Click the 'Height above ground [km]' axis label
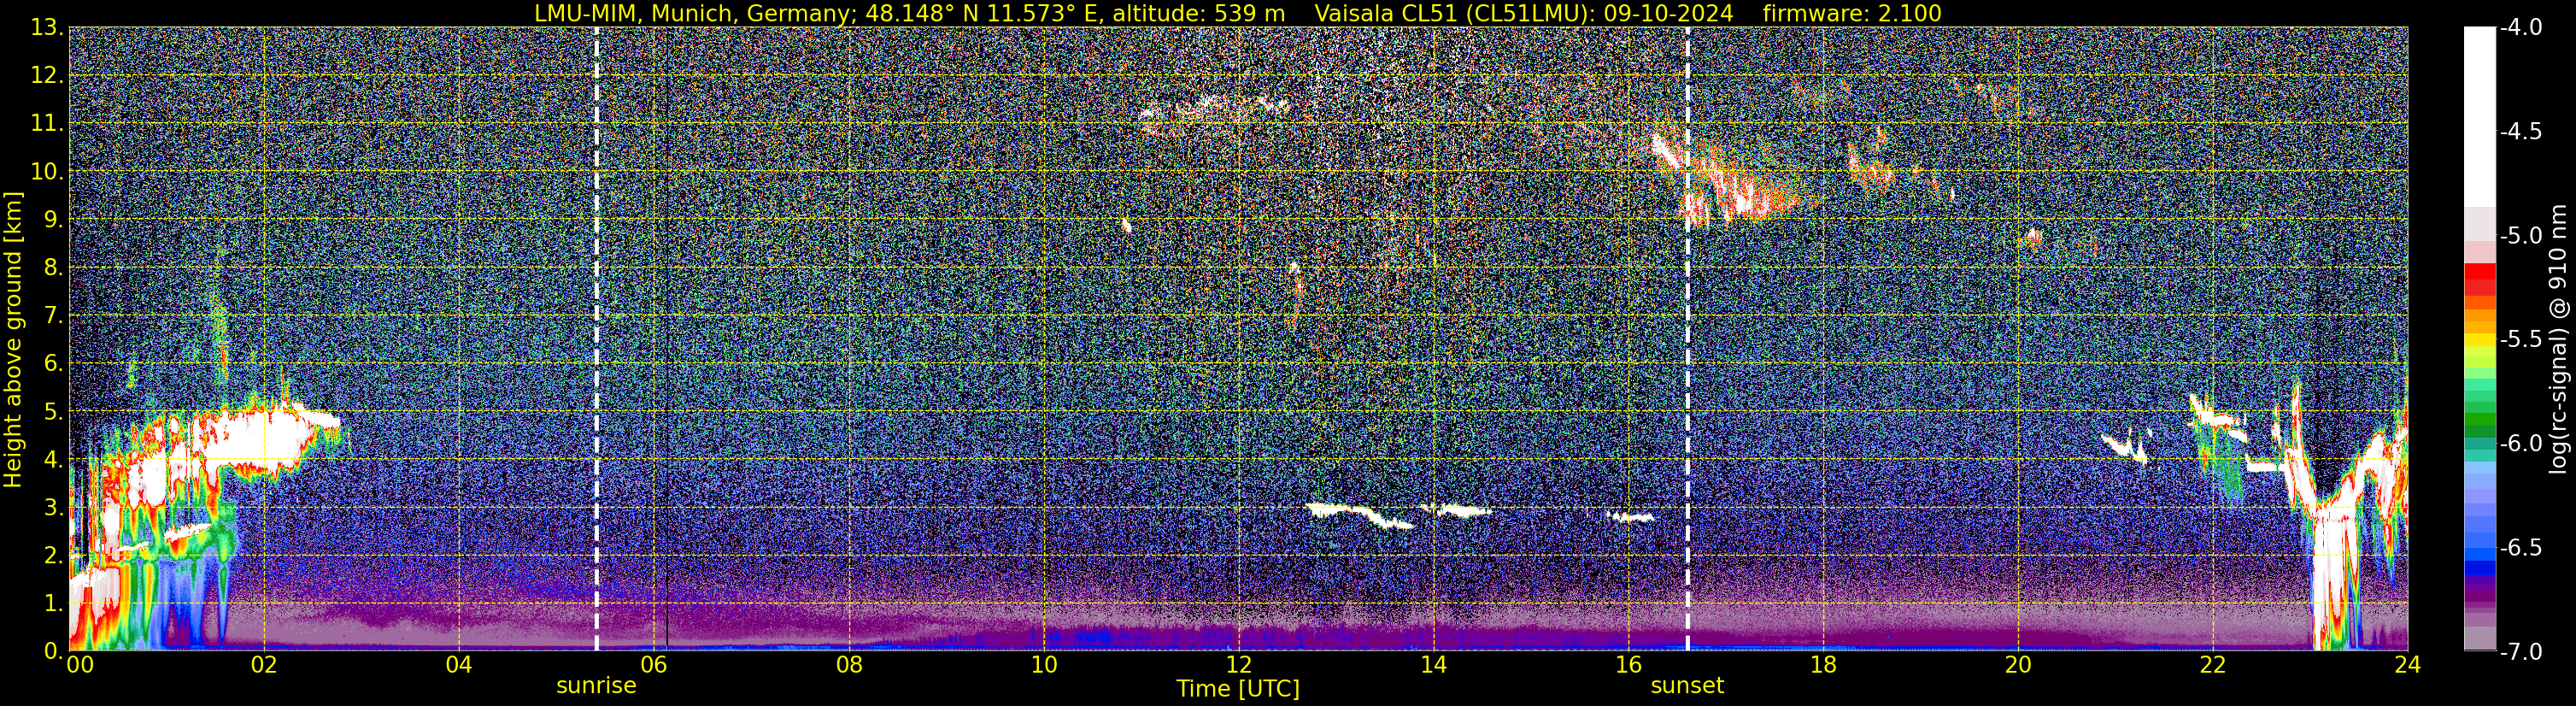The width and height of the screenshot is (2576, 706). 13,340
